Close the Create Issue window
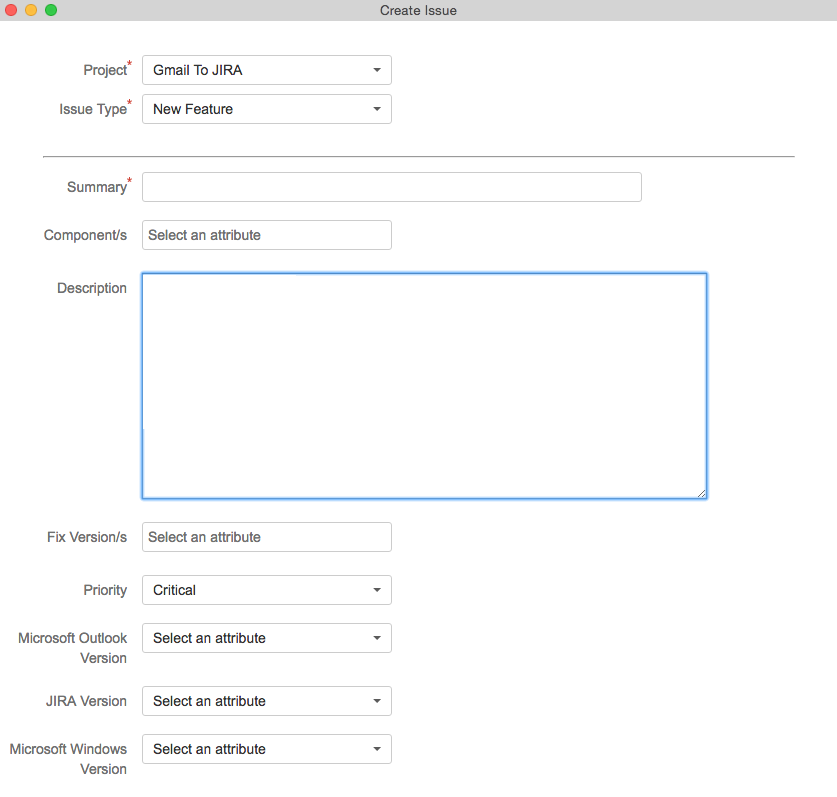Screen dimensions: 837x797 [x=12, y=10]
